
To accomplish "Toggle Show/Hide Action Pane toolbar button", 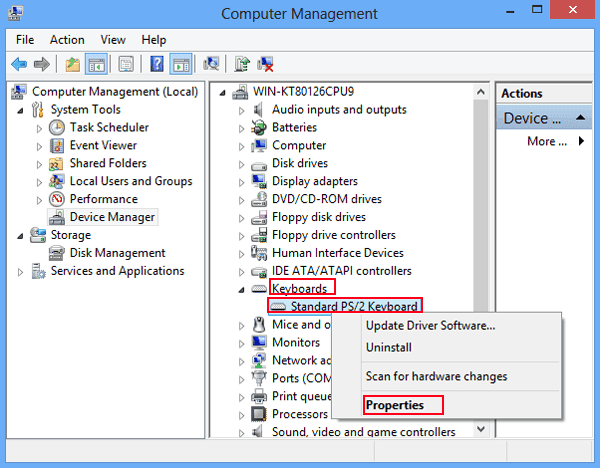I will click(x=181, y=64).
